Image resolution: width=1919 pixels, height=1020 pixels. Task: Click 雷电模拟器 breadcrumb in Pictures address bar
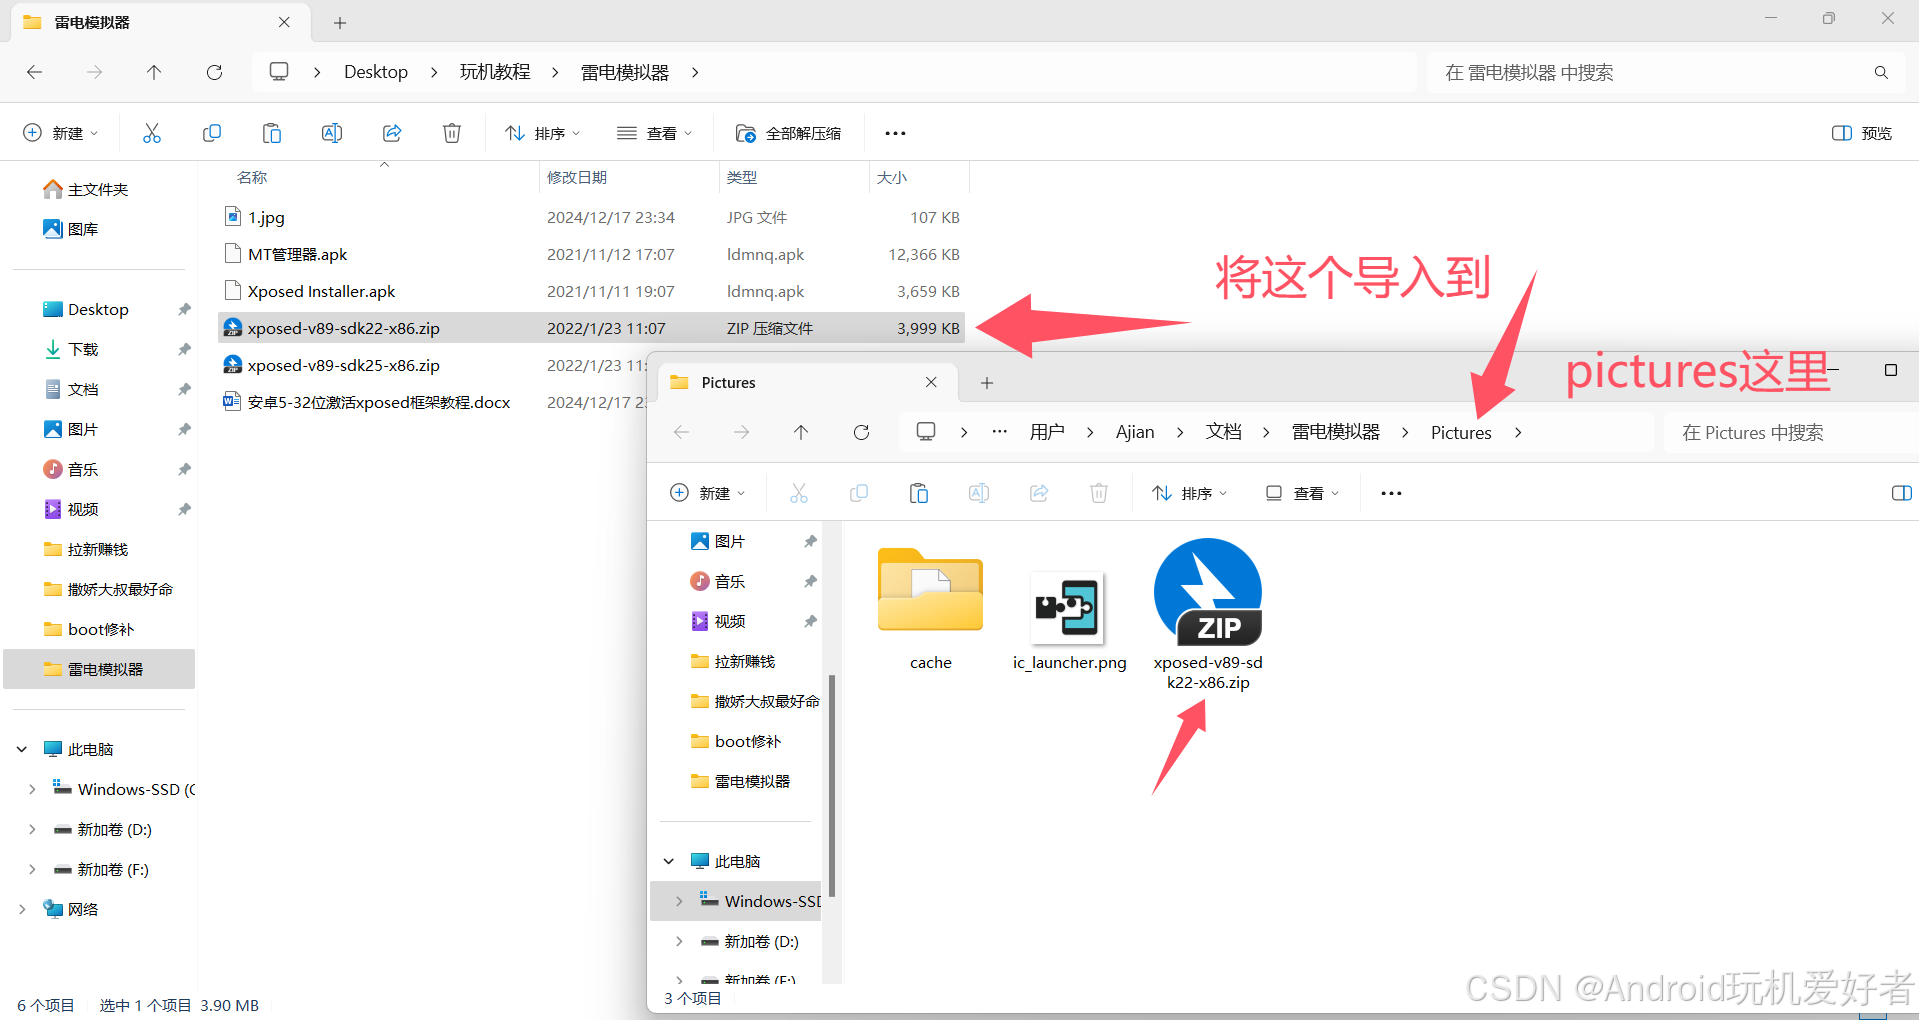(x=1336, y=432)
